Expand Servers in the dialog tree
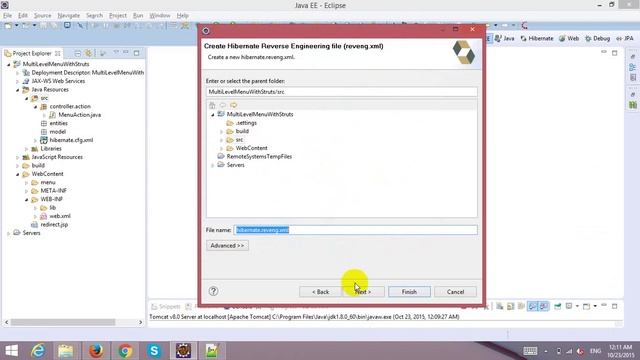 pyautogui.click(x=213, y=165)
